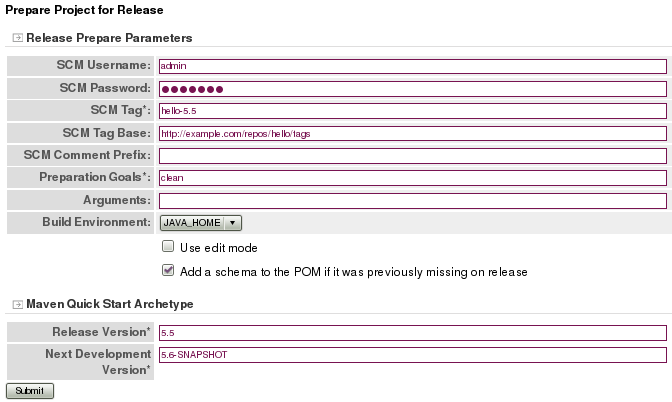The width and height of the screenshot is (672, 402).
Task: Collapse the Maven Quick Start Archetype icon
Action: (17, 303)
